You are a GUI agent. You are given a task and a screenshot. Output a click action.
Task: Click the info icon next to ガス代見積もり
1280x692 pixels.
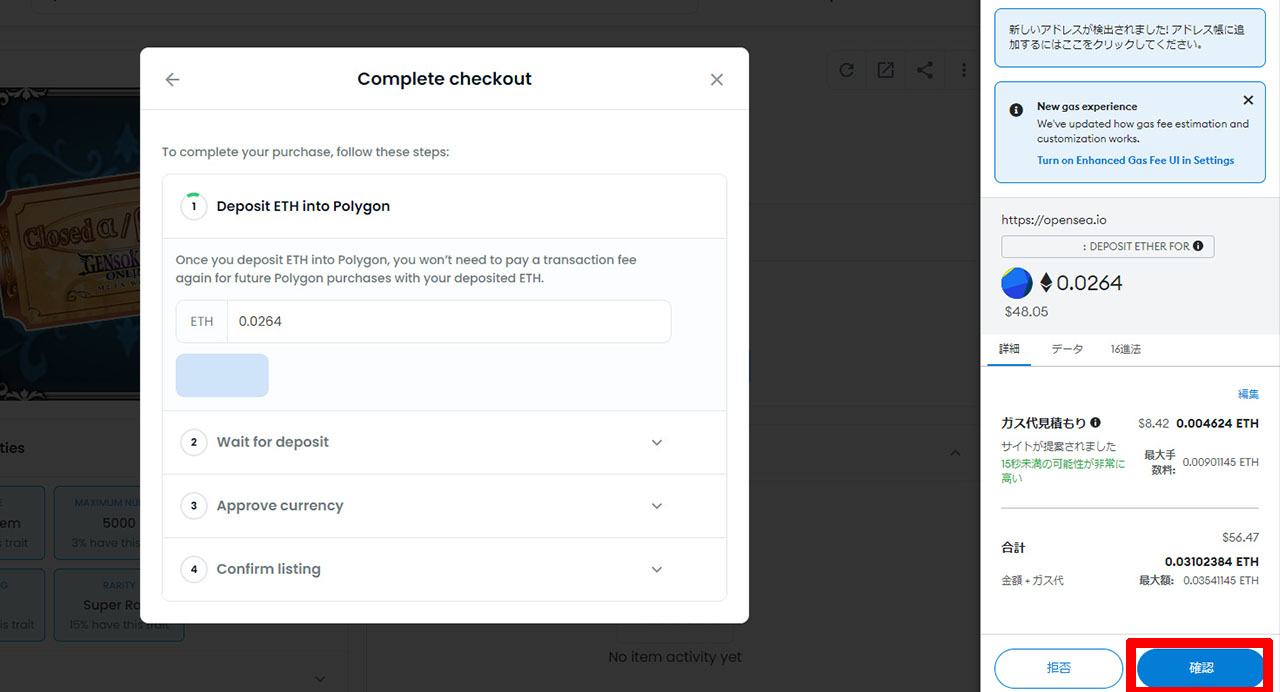click(x=1095, y=423)
